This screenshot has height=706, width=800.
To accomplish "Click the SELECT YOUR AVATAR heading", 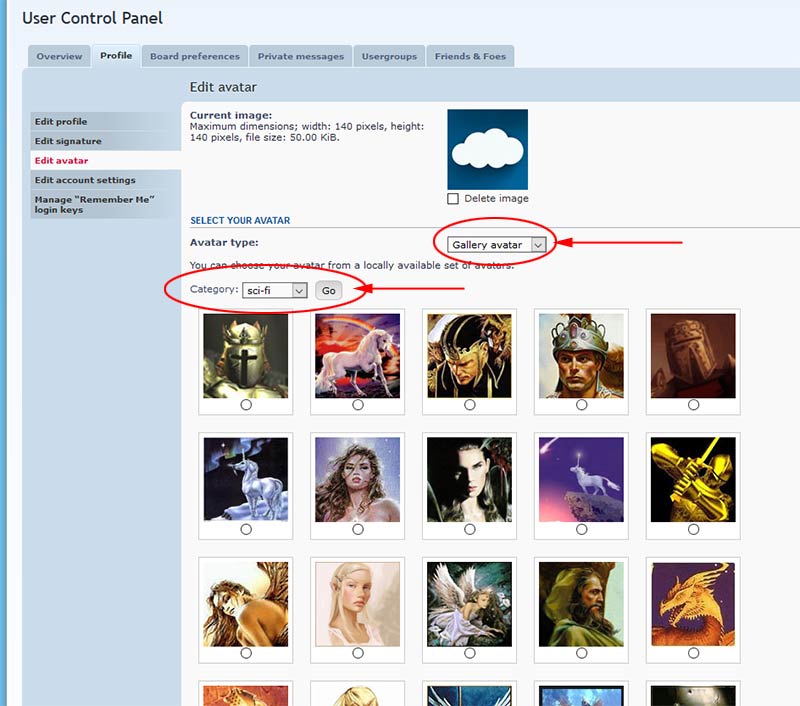I will click(x=240, y=220).
